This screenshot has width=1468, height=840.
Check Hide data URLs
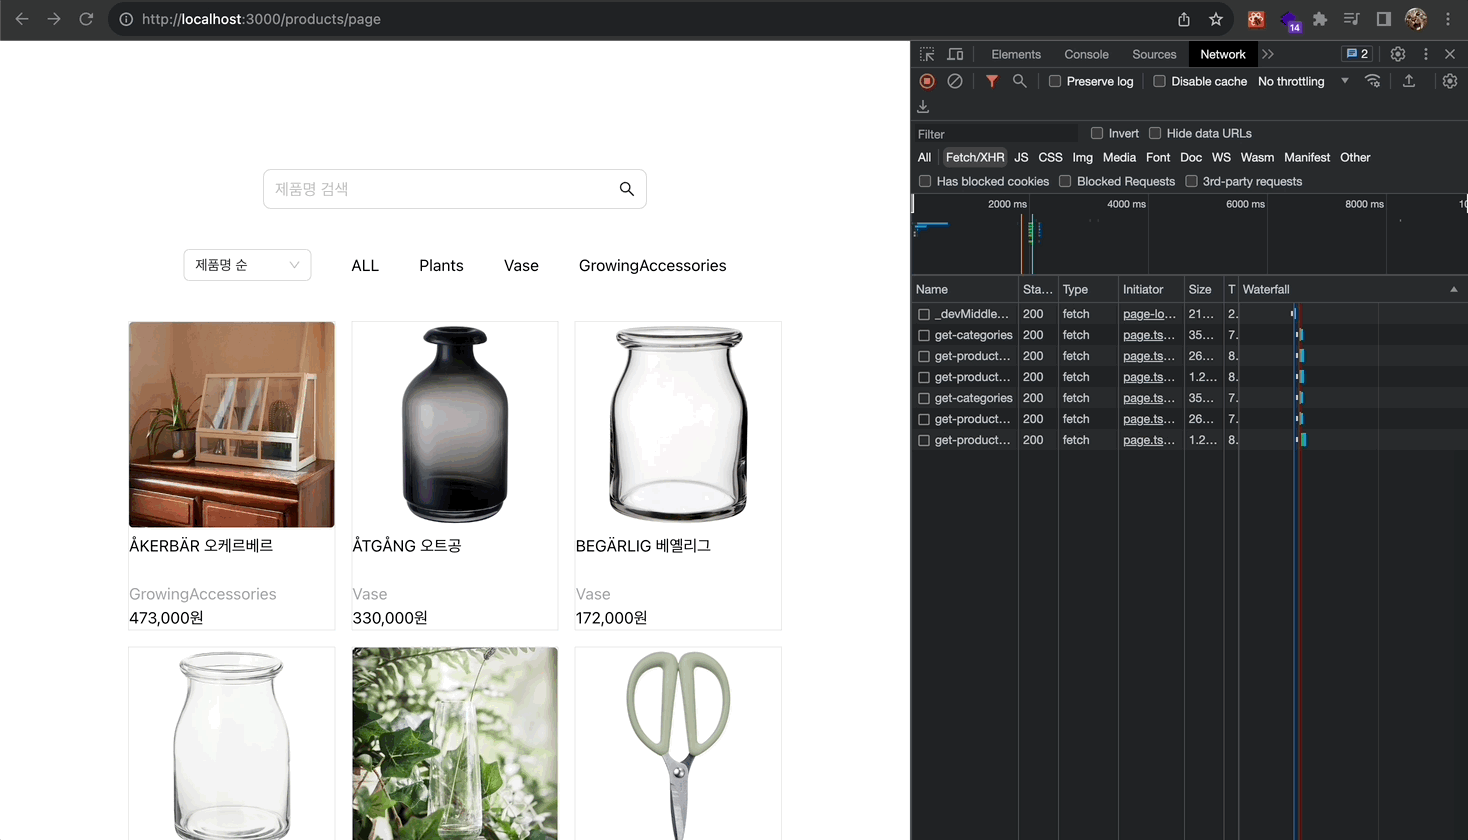pos(1155,133)
